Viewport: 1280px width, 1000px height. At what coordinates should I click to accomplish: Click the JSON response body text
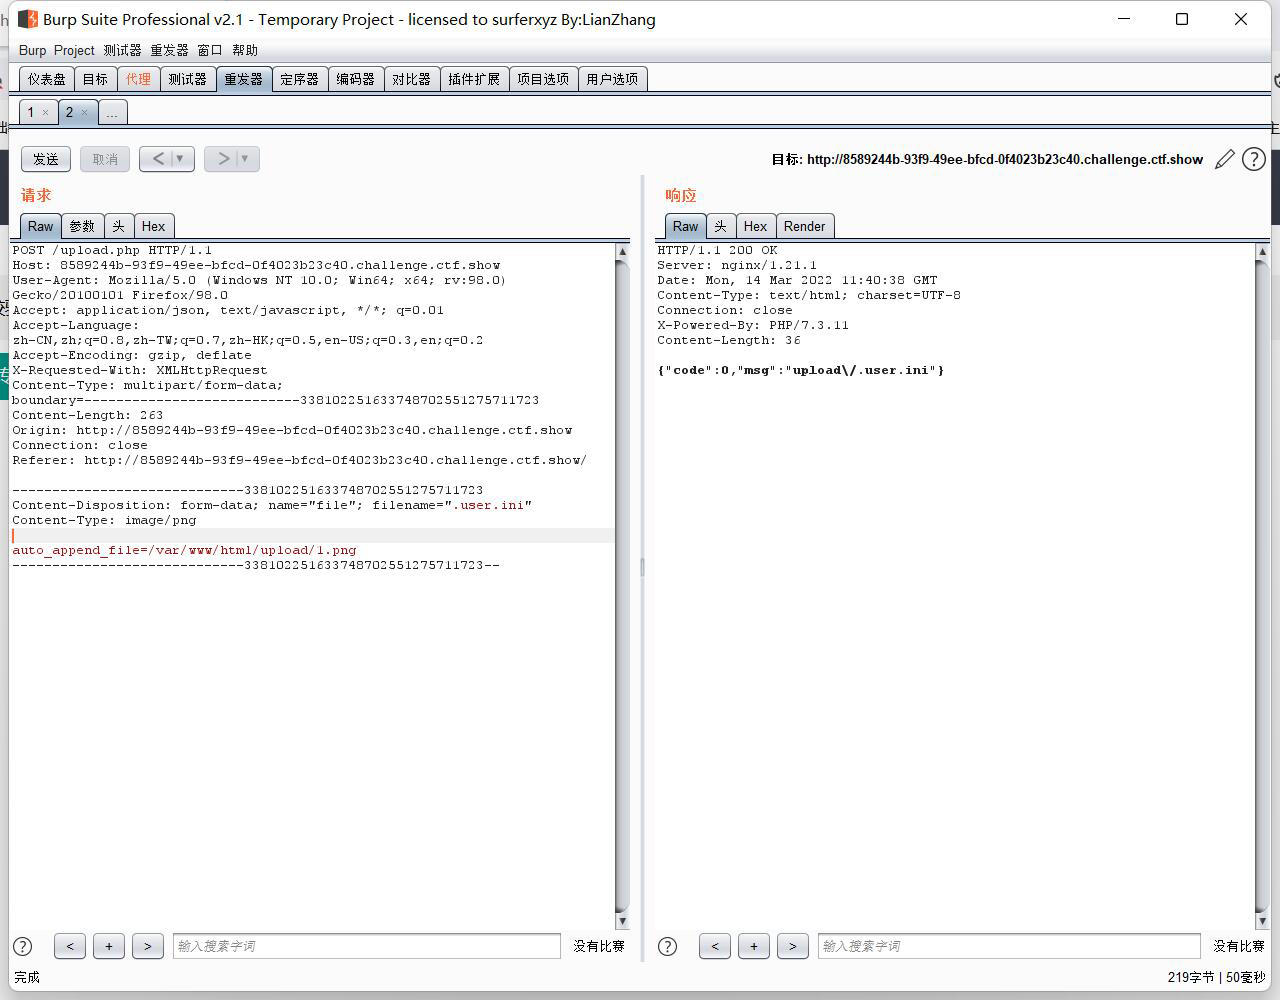[x=801, y=370]
